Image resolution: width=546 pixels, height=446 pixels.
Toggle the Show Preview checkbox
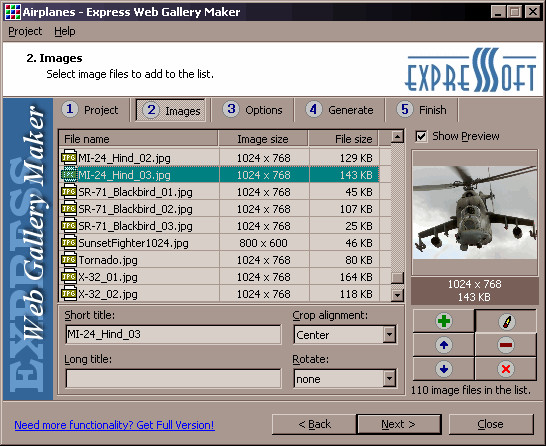421,136
